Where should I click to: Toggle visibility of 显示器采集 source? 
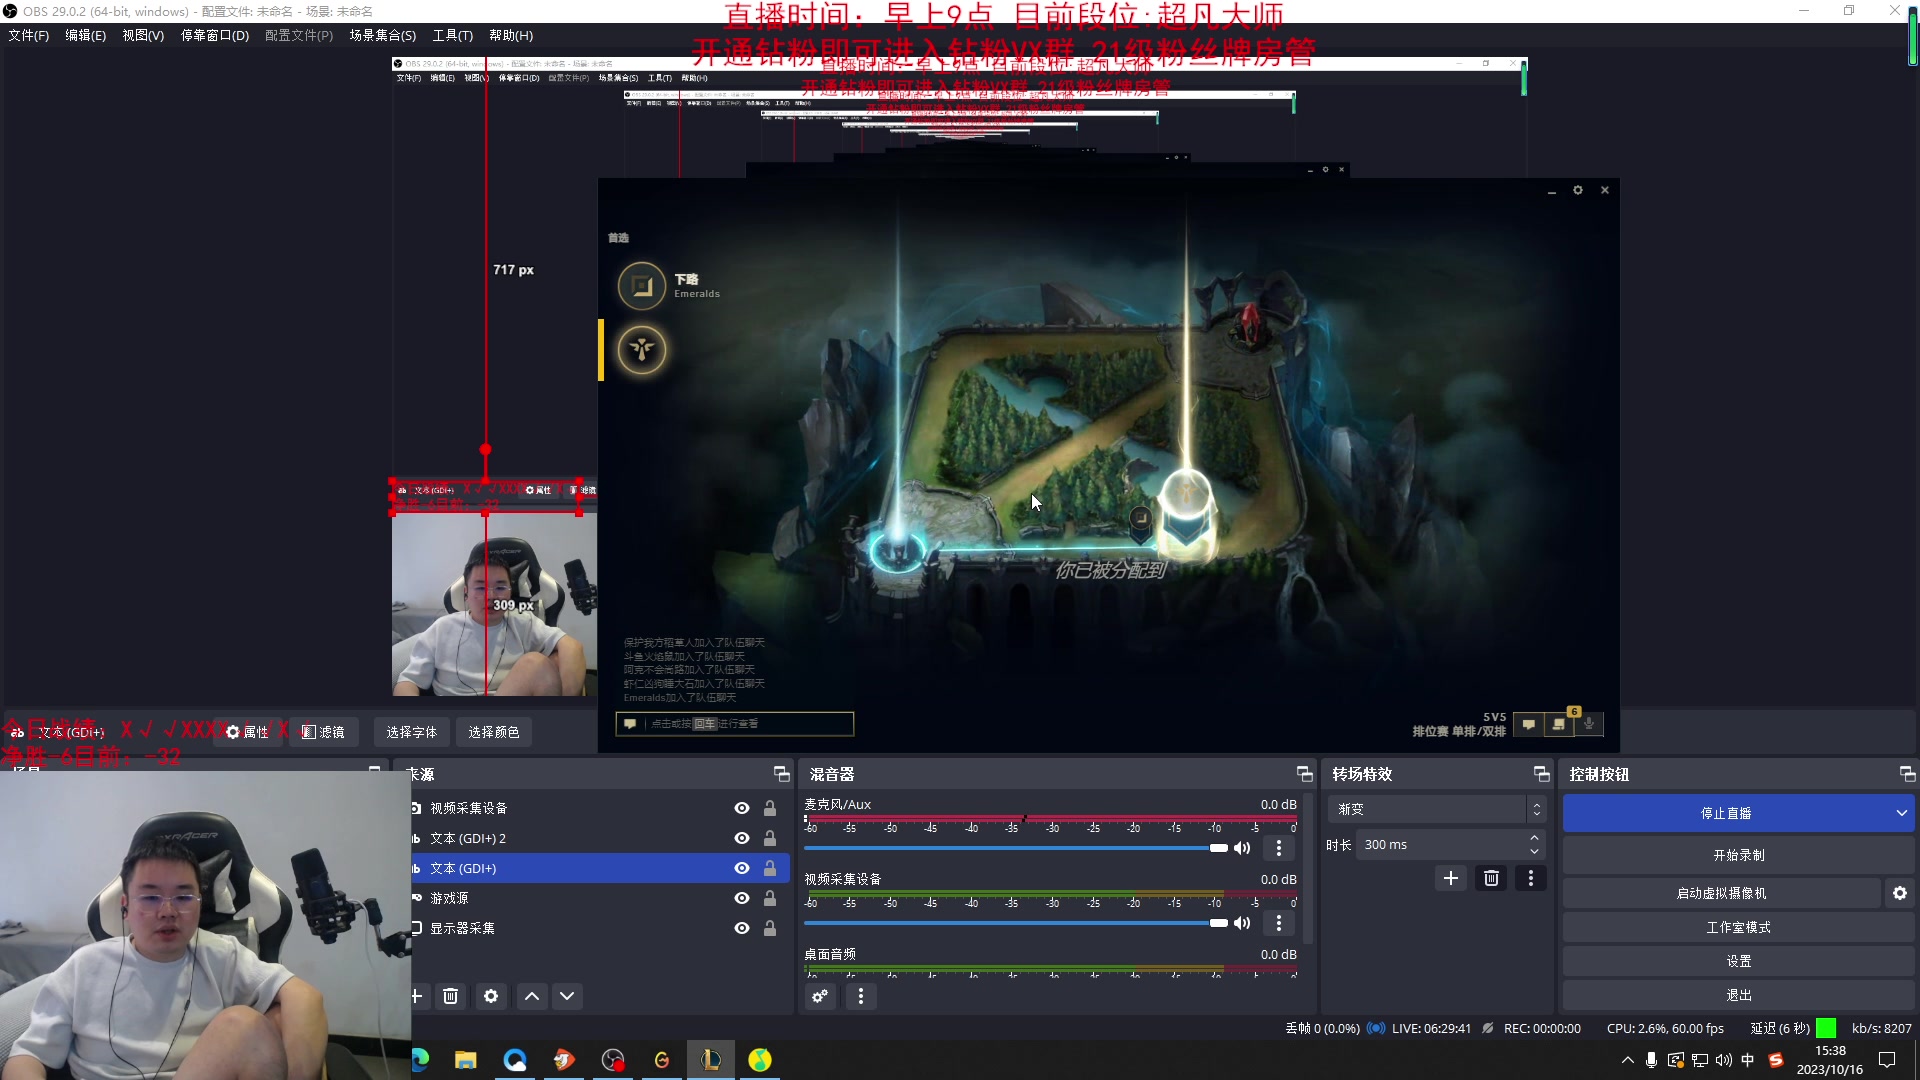(x=742, y=928)
